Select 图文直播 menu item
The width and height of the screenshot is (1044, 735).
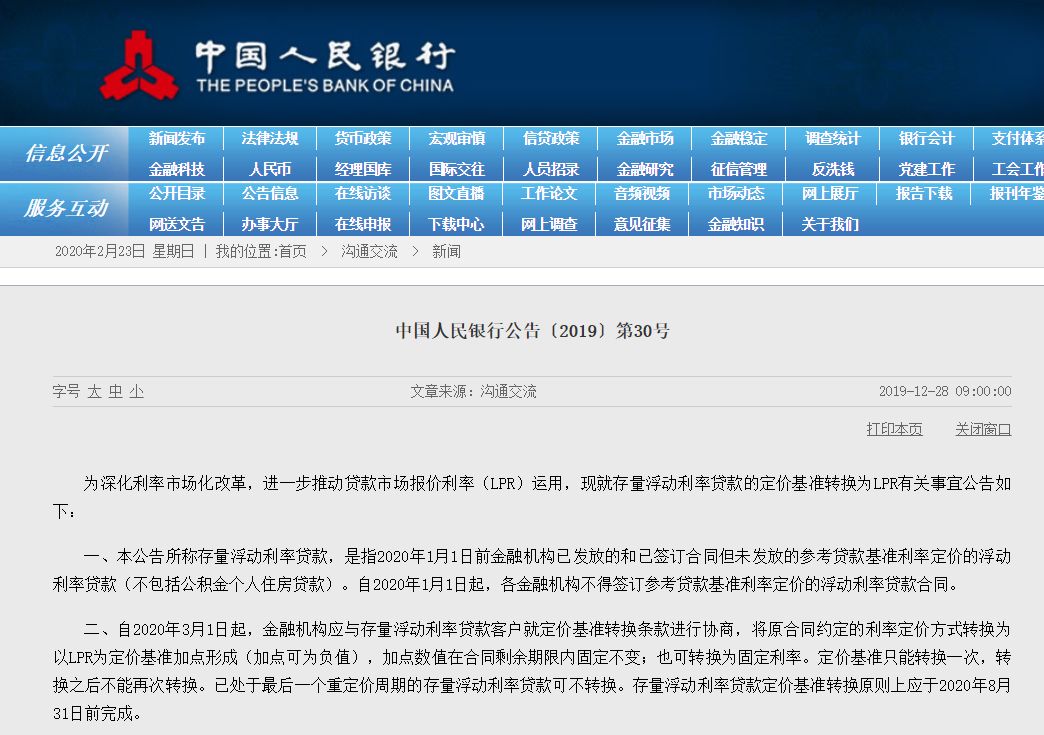pyautogui.click(x=456, y=194)
